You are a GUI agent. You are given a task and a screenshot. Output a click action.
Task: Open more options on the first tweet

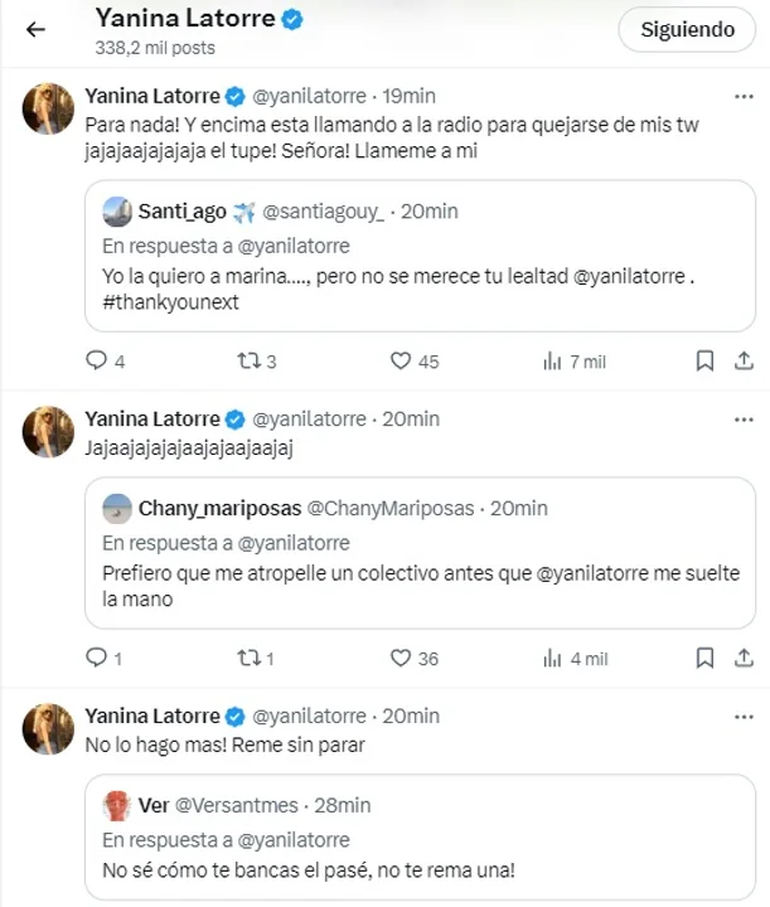[x=743, y=95]
